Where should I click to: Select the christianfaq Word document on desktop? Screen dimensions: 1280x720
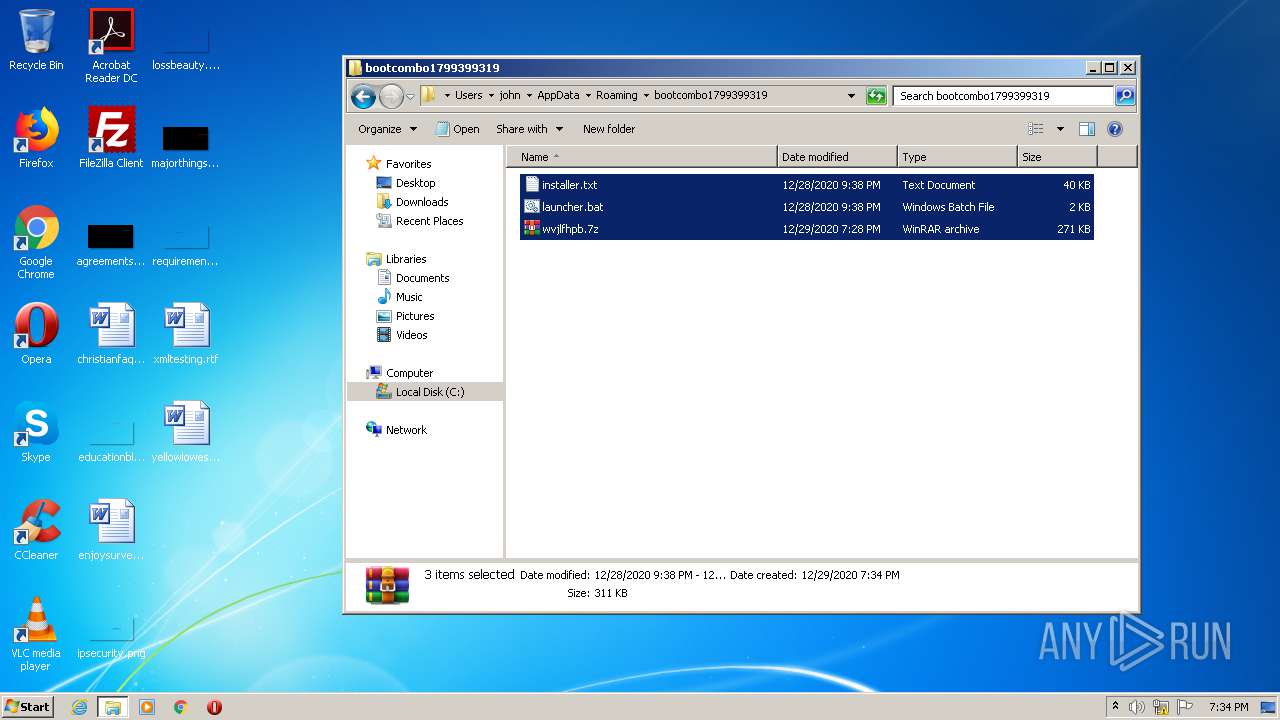pyautogui.click(x=111, y=334)
